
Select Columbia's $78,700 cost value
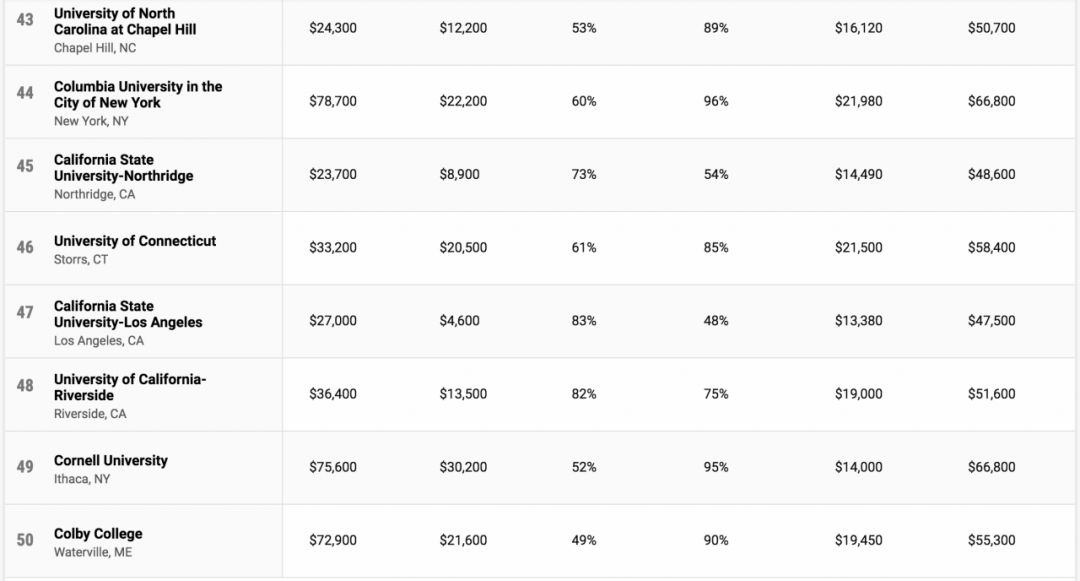tap(333, 101)
